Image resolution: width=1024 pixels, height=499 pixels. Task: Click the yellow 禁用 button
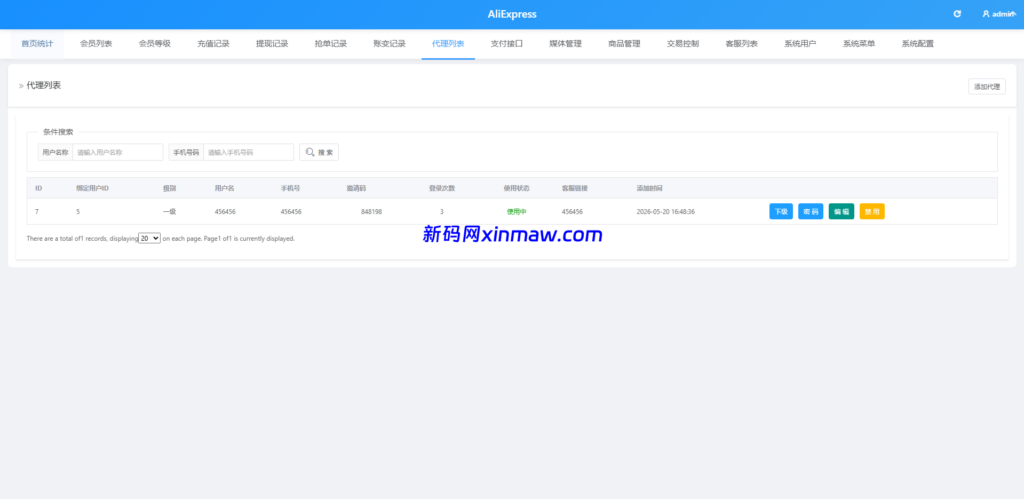[872, 212]
